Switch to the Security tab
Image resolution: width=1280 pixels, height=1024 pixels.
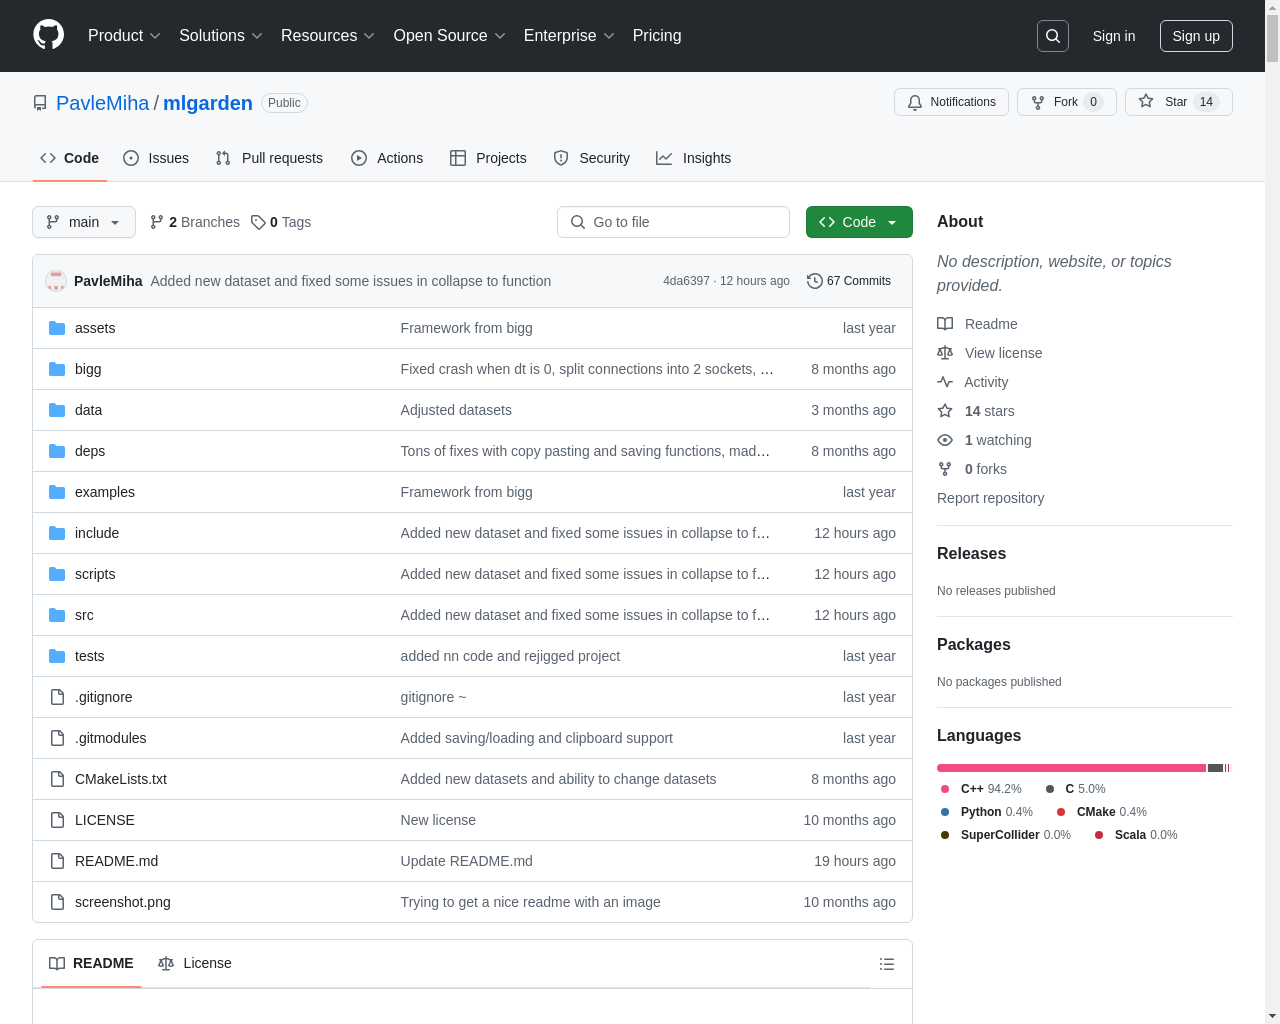click(x=592, y=158)
